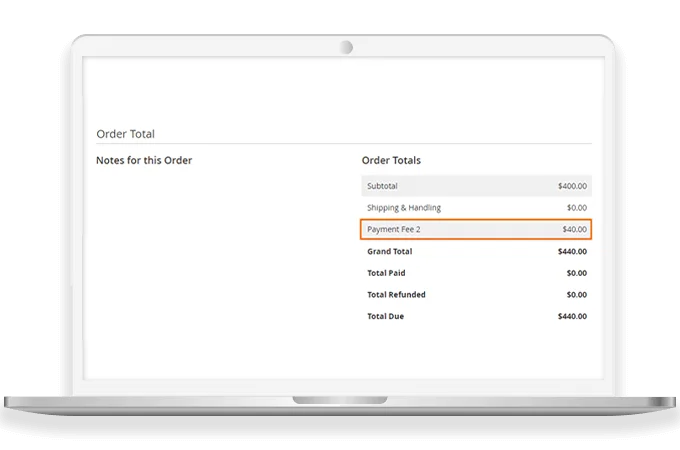Select the Total Refunded $0.00 value
The width and height of the screenshot is (680, 450).
pyautogui.click(x=577, y=295)
